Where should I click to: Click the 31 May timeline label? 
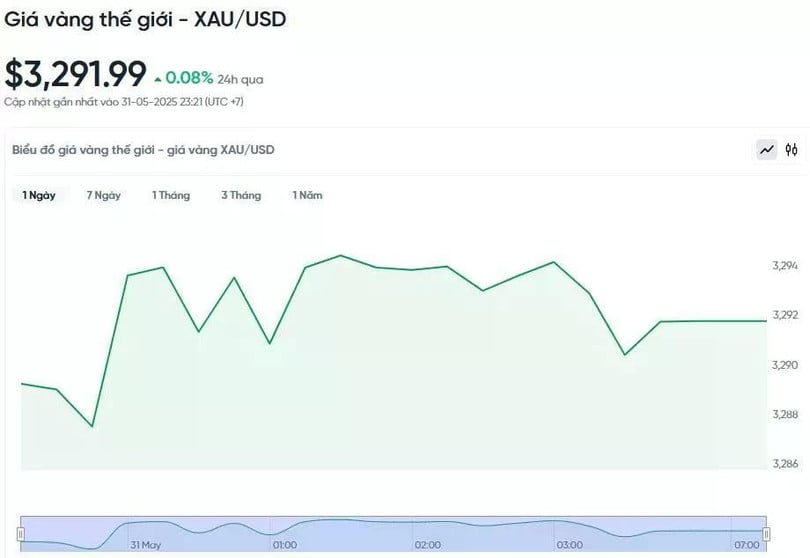tap(145, 545)
